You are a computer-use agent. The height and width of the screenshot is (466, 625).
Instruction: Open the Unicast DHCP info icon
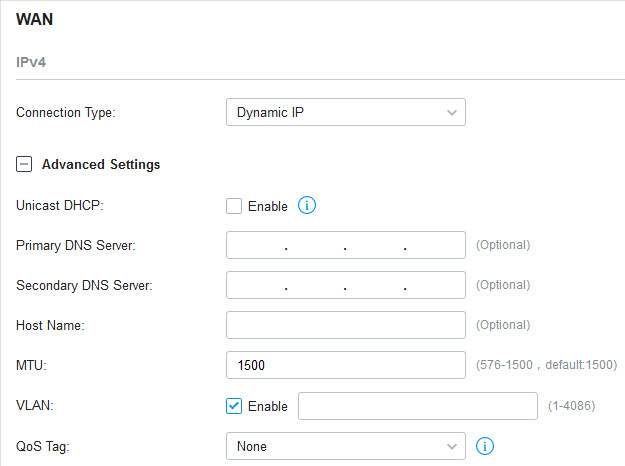tap(307, 205)
